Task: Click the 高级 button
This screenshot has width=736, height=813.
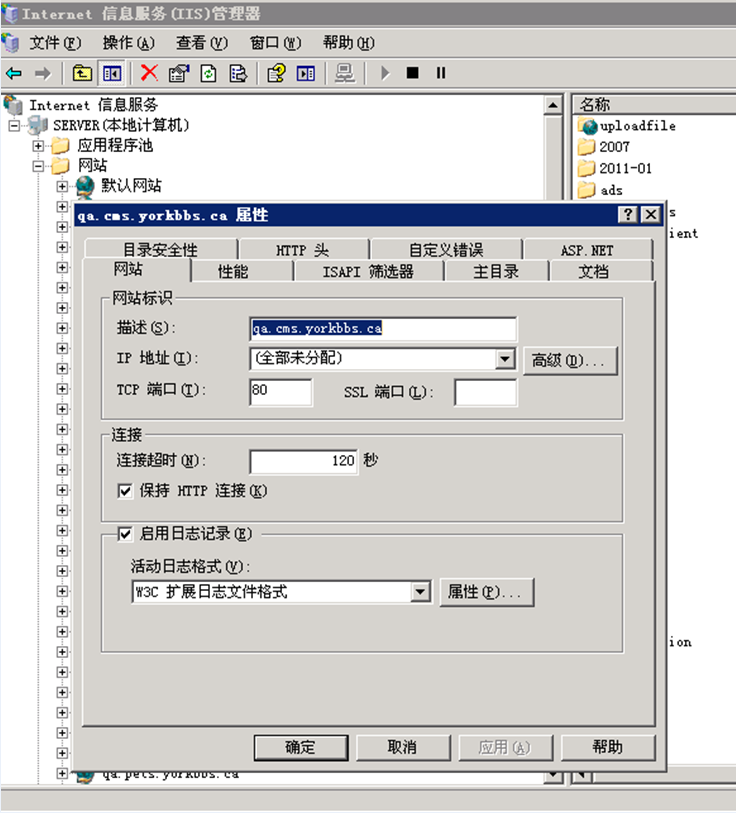Action: pyautogui.click(x=570, y=360)
